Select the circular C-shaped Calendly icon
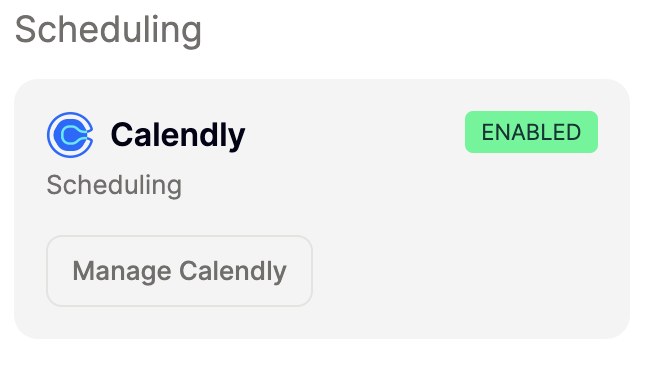 point(70,135)
